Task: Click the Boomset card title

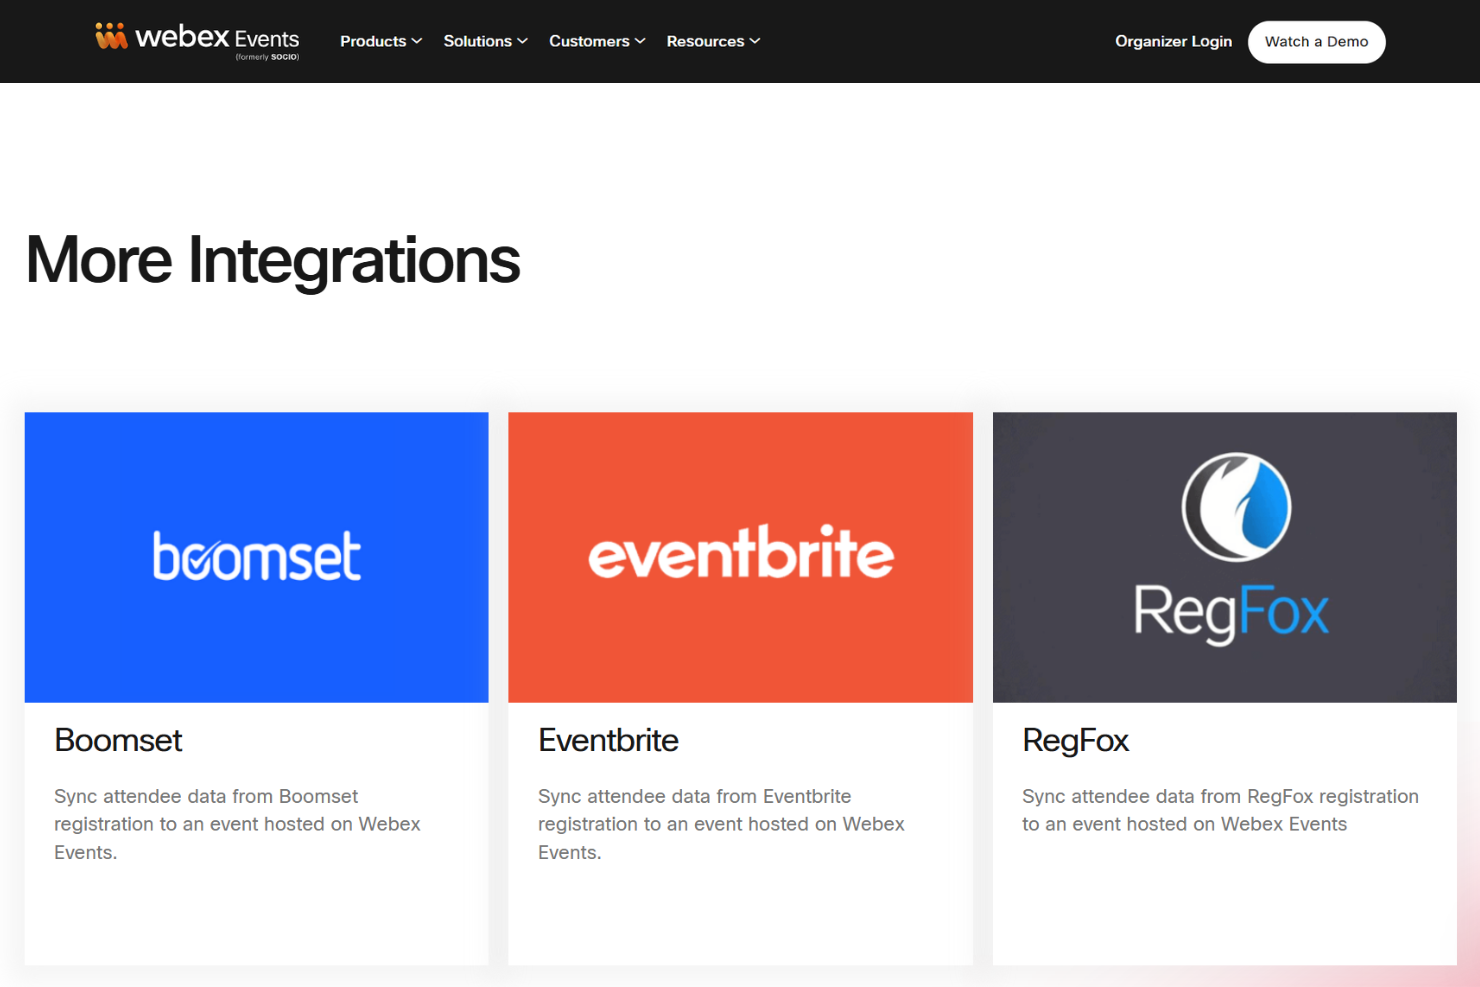Action: coord(118,740)
